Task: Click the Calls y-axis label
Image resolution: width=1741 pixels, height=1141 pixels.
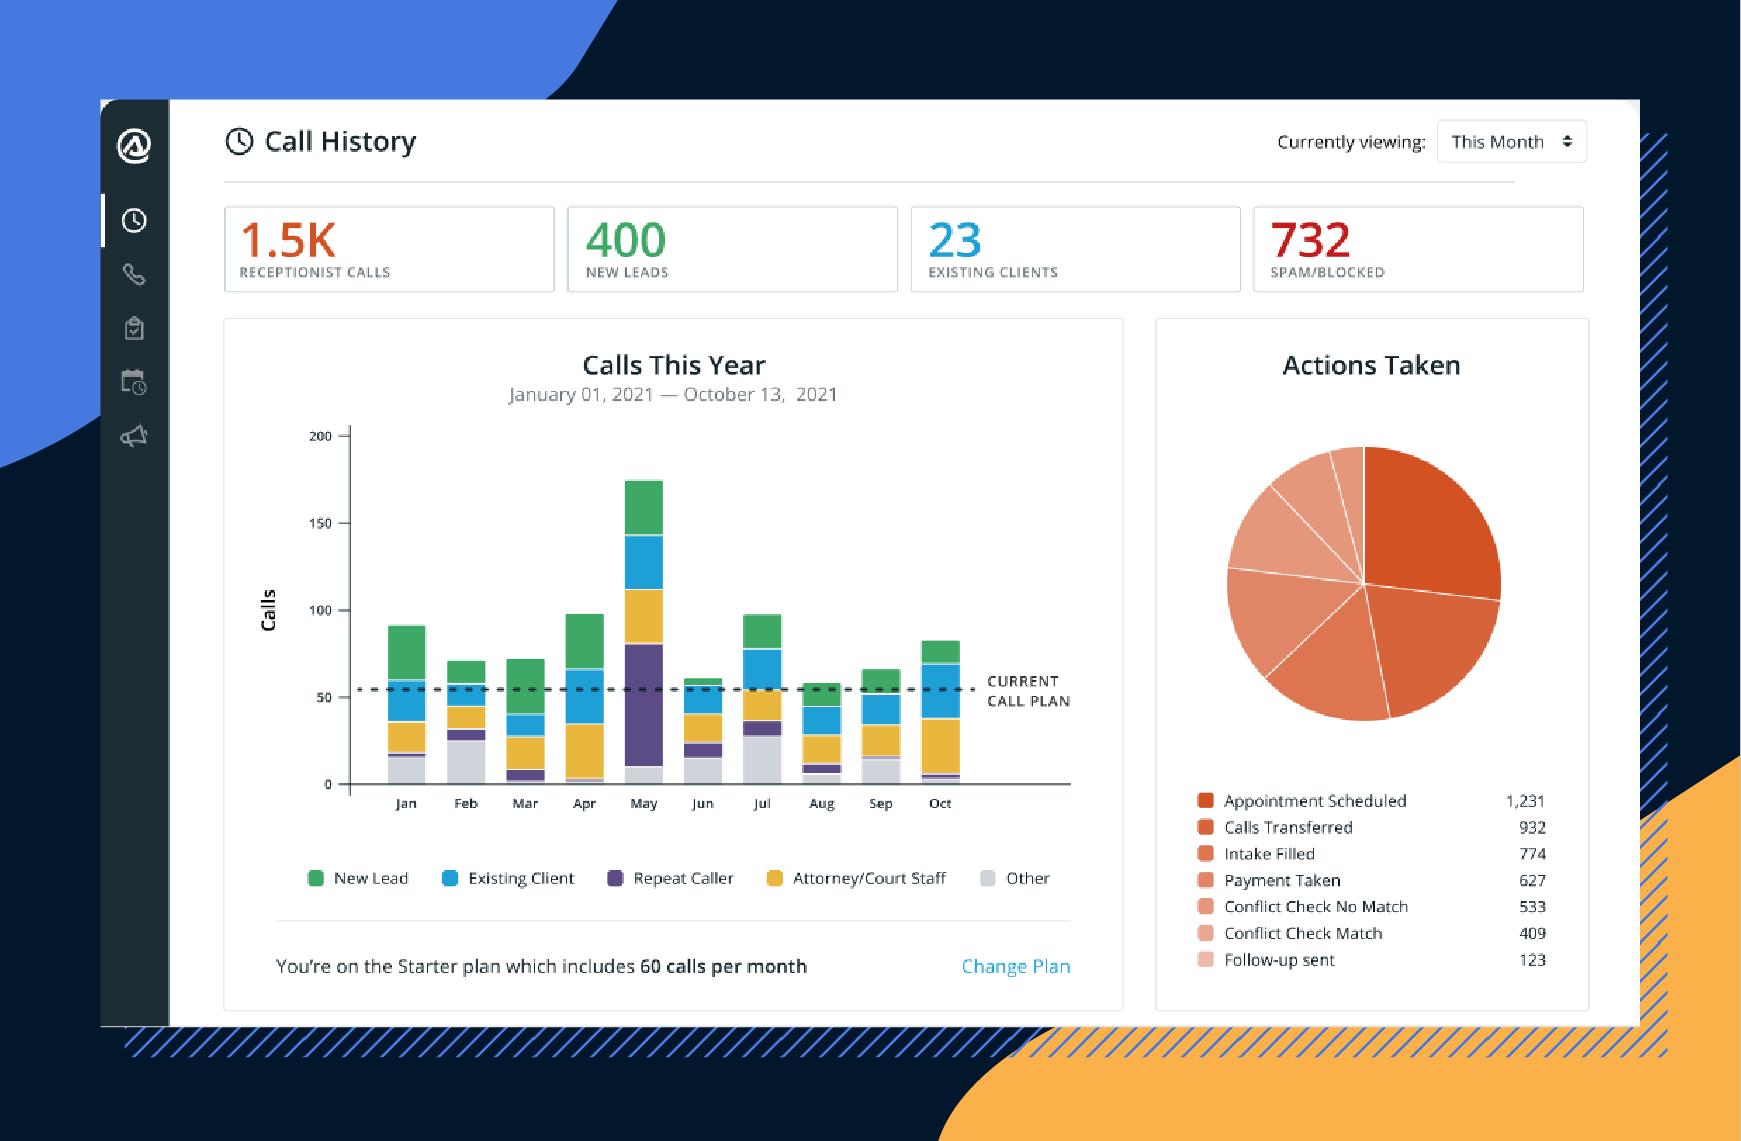Action: click(x=268, y=610)
